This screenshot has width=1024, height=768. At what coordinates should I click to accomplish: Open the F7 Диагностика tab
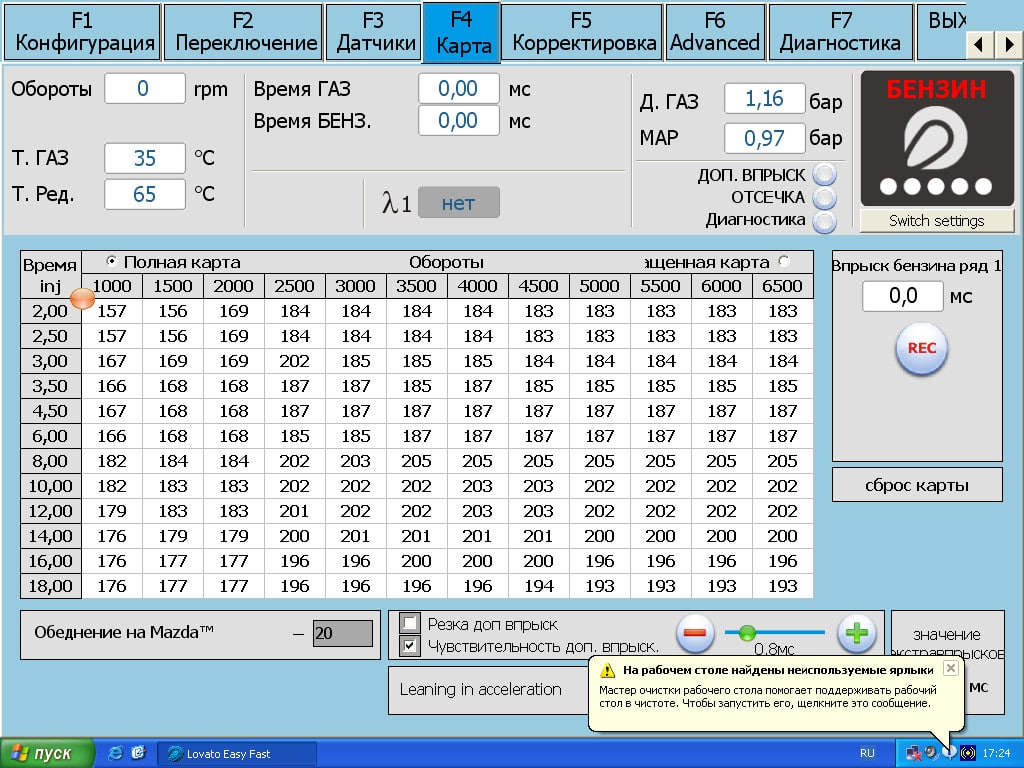point(840,32)
